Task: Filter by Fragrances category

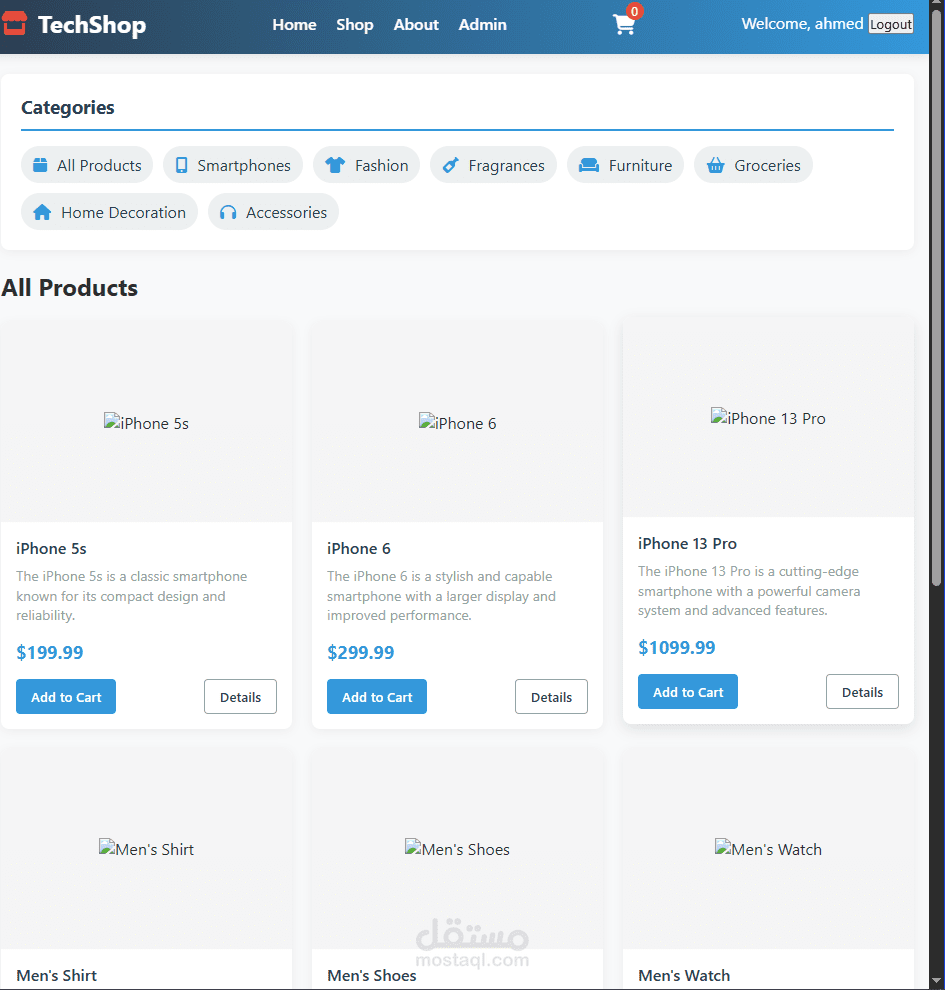Action: click(x=494, y=165)
